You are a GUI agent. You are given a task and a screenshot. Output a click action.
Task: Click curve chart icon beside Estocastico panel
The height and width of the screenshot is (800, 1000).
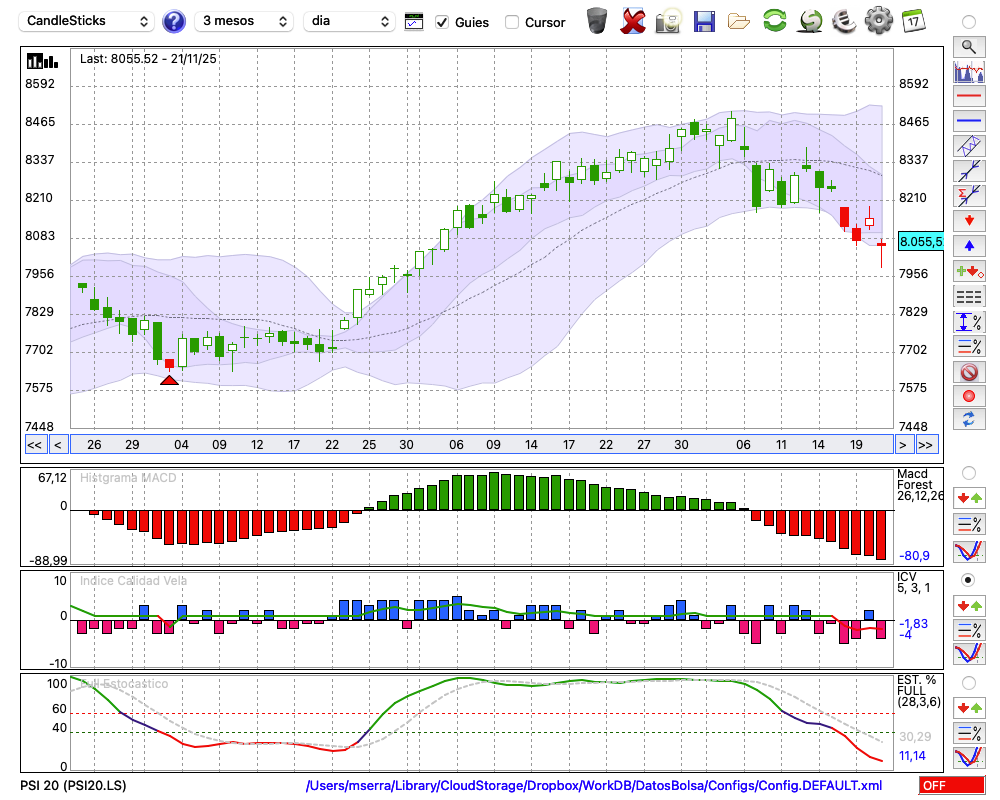tap(969, 757)
